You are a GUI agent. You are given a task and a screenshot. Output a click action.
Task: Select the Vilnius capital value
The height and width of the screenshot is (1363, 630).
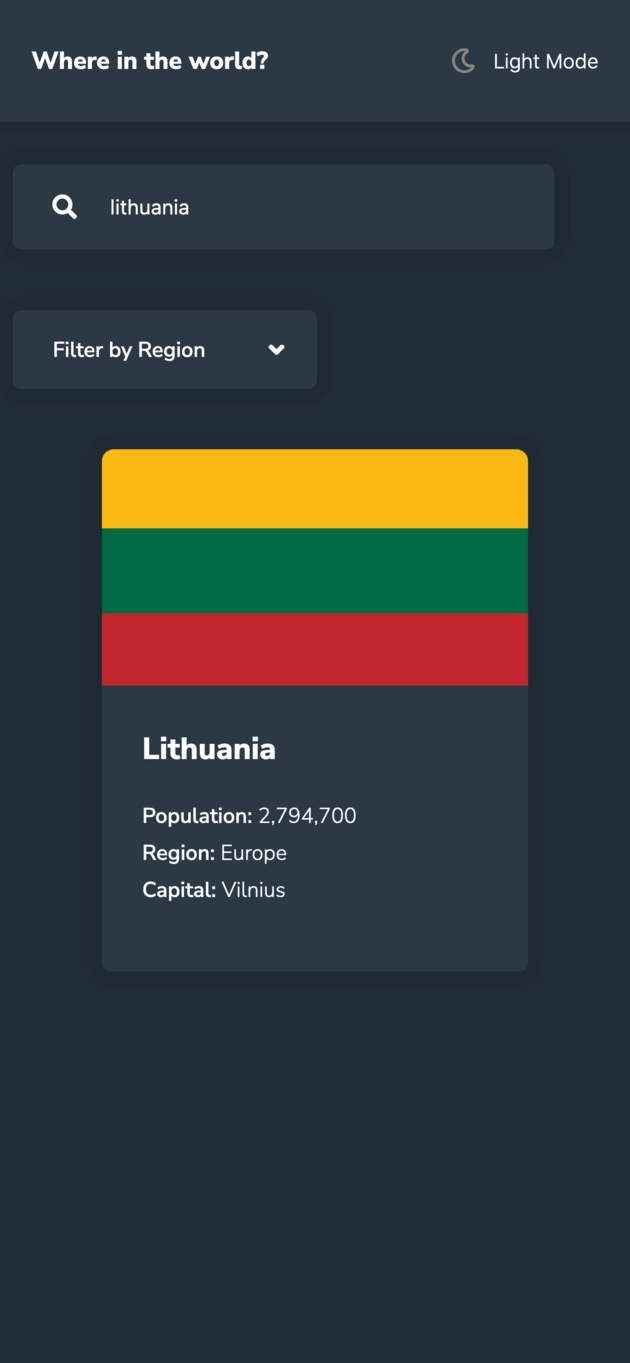(x=254, y=890)
